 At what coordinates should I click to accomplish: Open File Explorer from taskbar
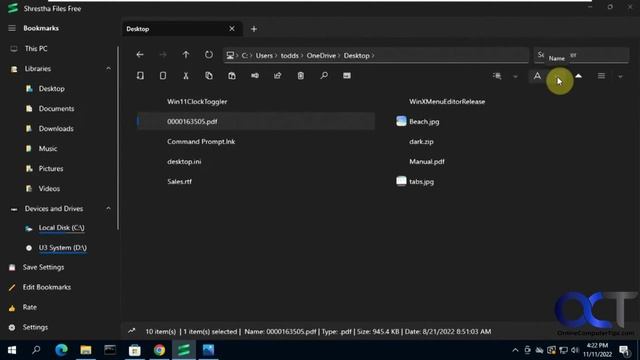tap(86, 350)
